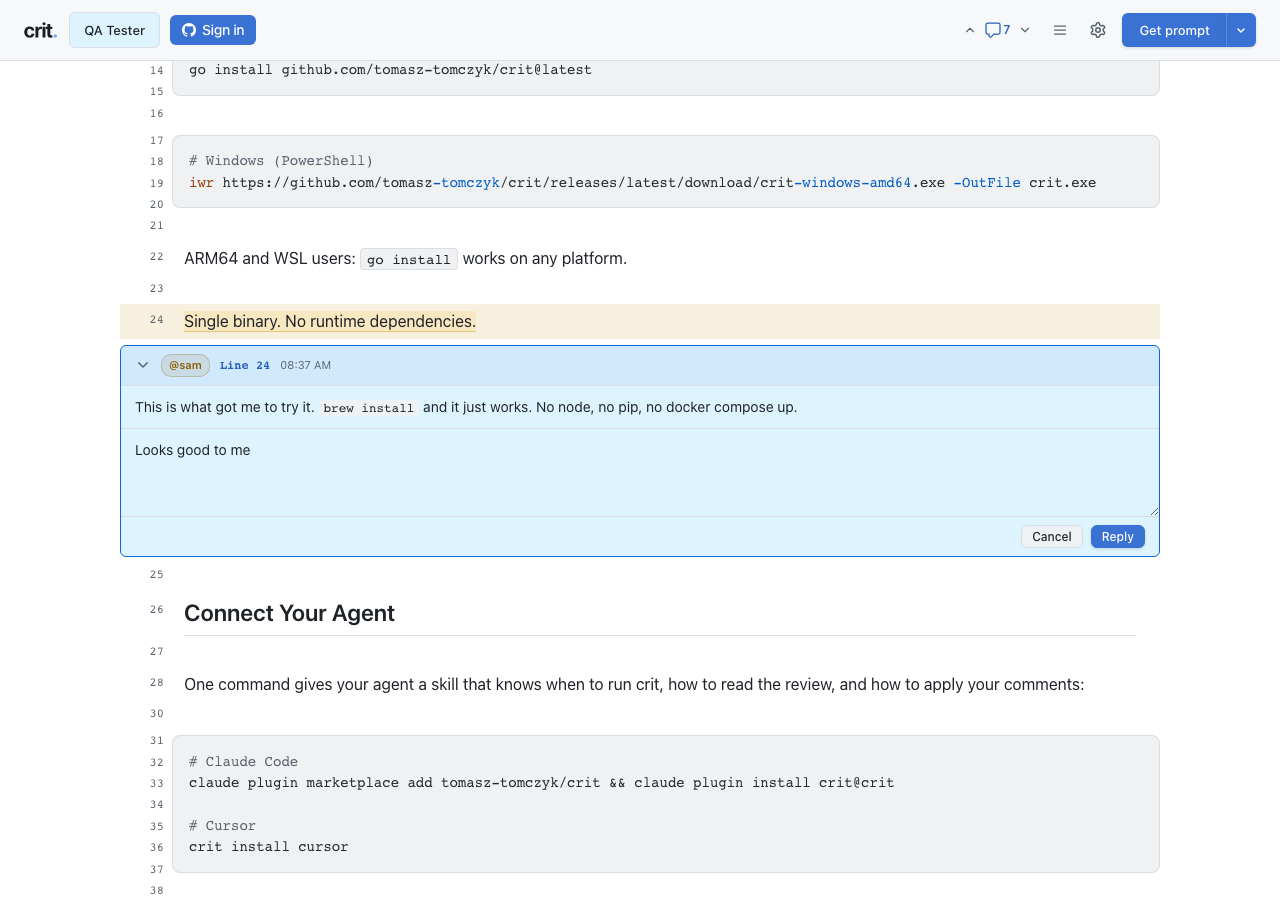
Task: Click the QA Tester name badge
Action: coord(114,30)
